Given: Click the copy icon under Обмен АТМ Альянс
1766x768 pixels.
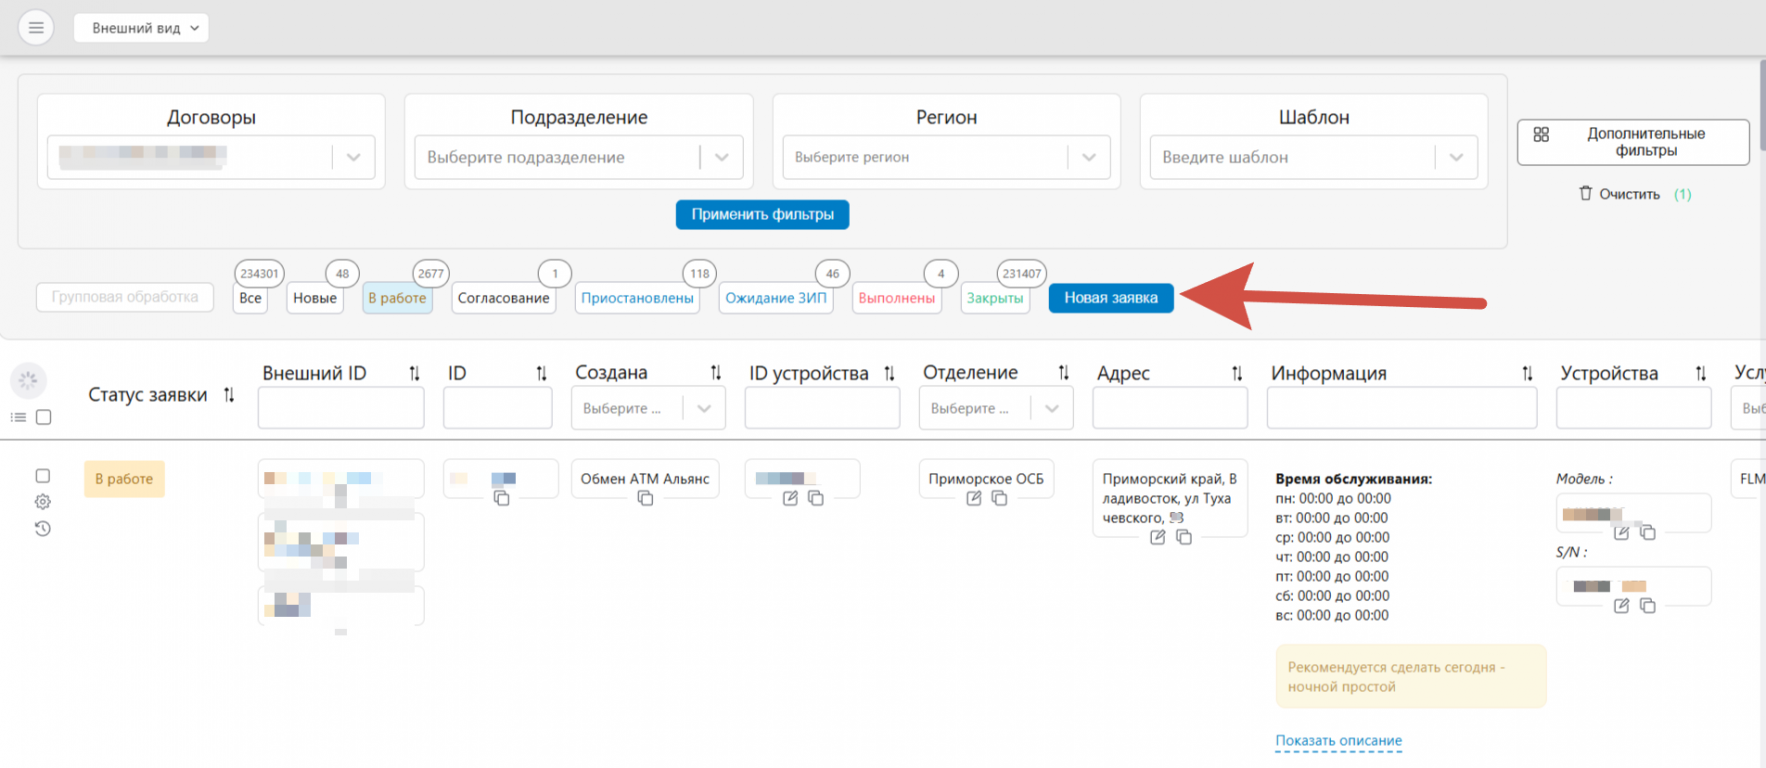Looking at the screenshot, I should [645, 498].
